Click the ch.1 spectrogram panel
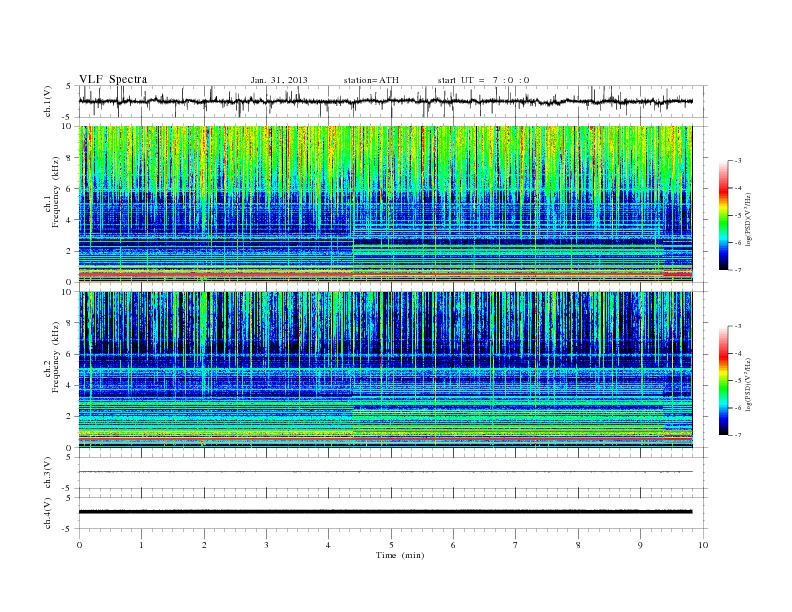Viewport: 792px width, 612px height. tap(385, 204)
